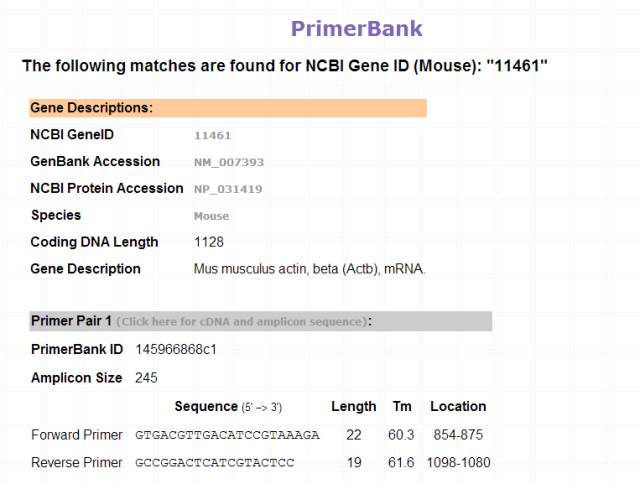Screen dimensions: 640x484
Task: Click the reverse primer location 1098-1080
Action: [458, 463]
